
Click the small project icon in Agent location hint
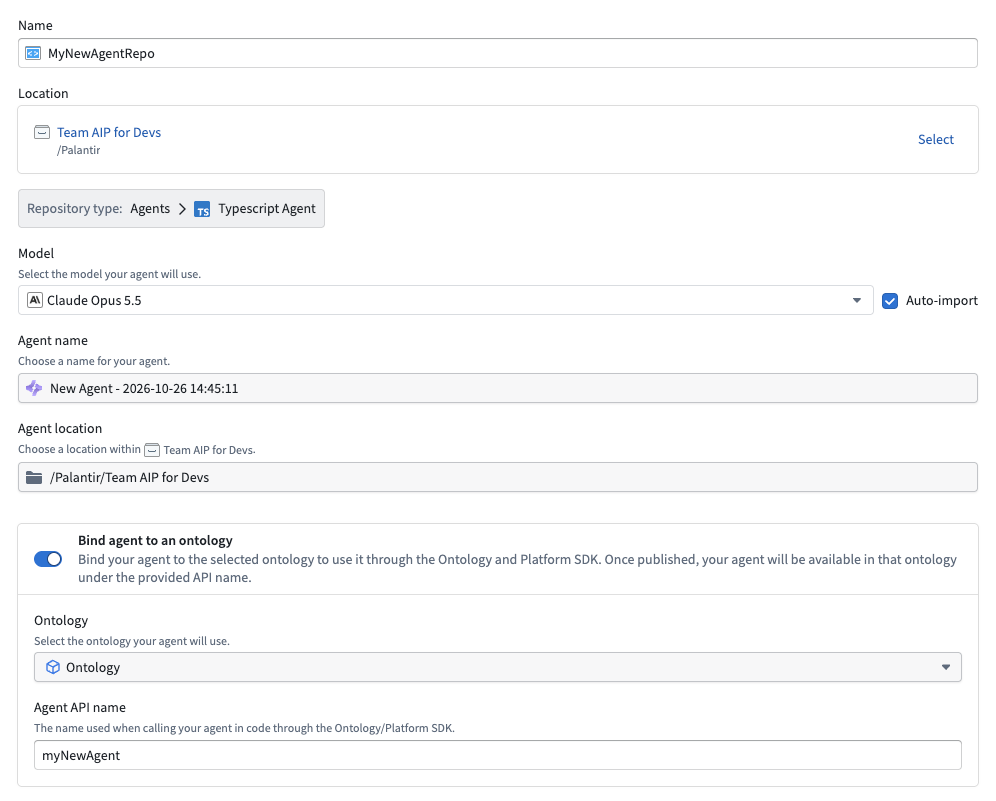(152, 450)
